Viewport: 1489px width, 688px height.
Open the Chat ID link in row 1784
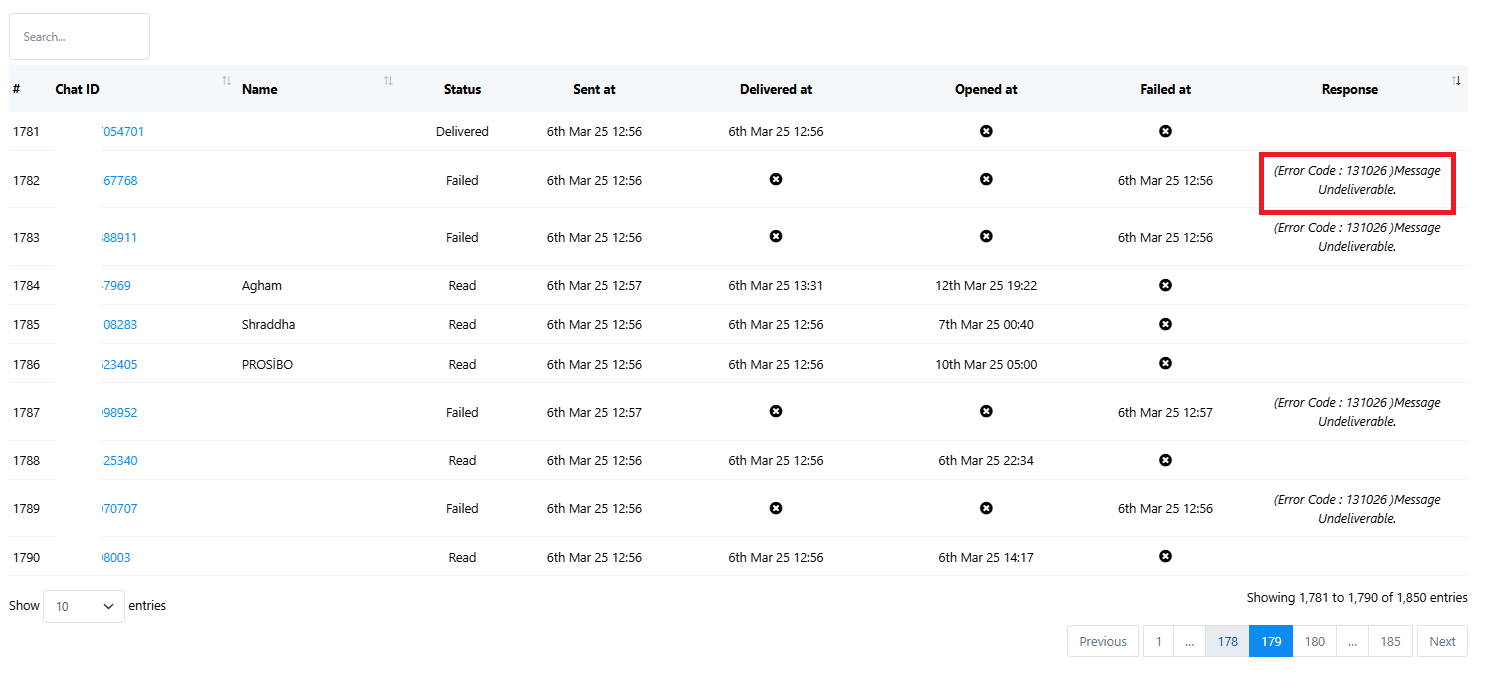click(x=117, y=286)
